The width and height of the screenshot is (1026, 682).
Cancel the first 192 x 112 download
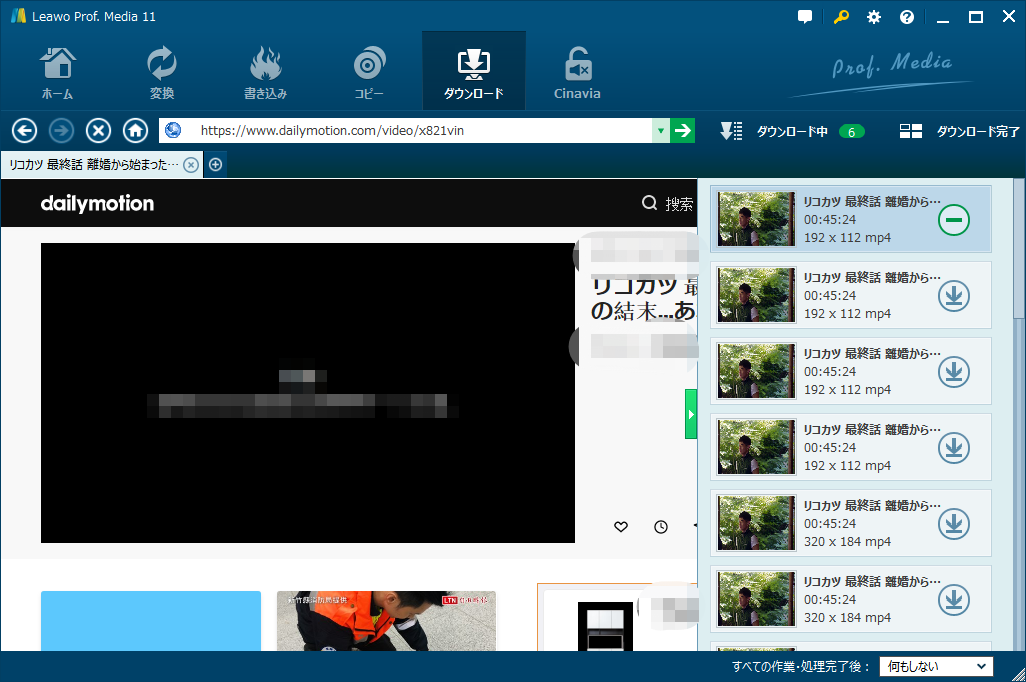pyautogui.click(x=954, y=220)
